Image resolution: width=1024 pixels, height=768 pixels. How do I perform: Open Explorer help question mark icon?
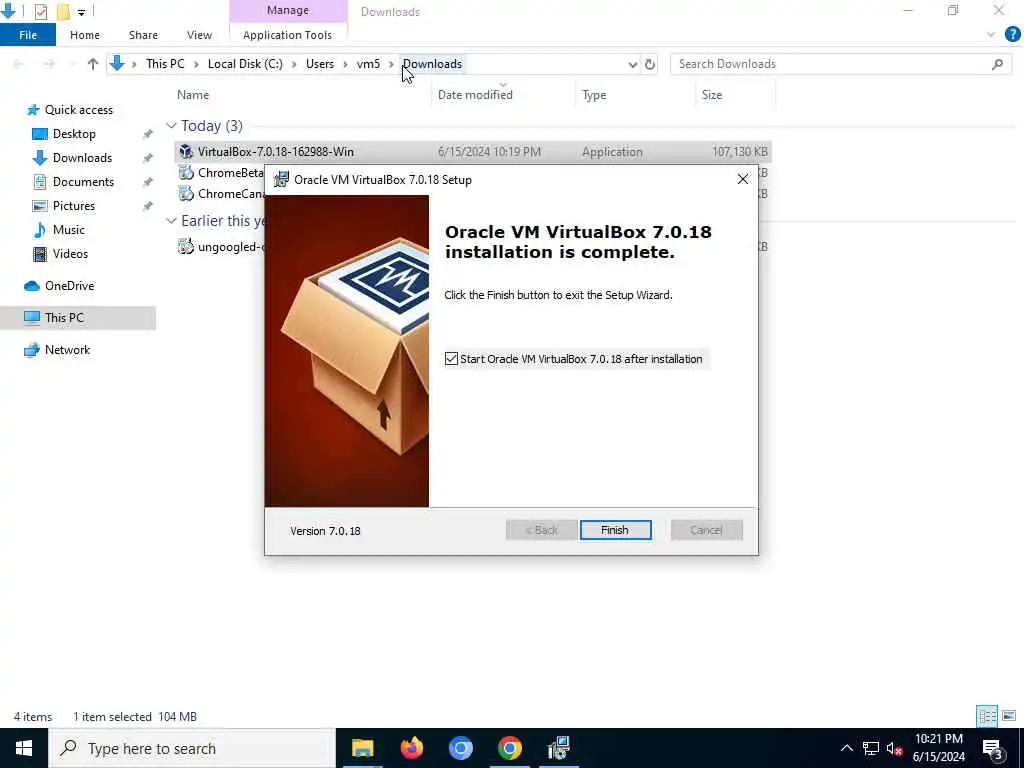point(1012,35)
